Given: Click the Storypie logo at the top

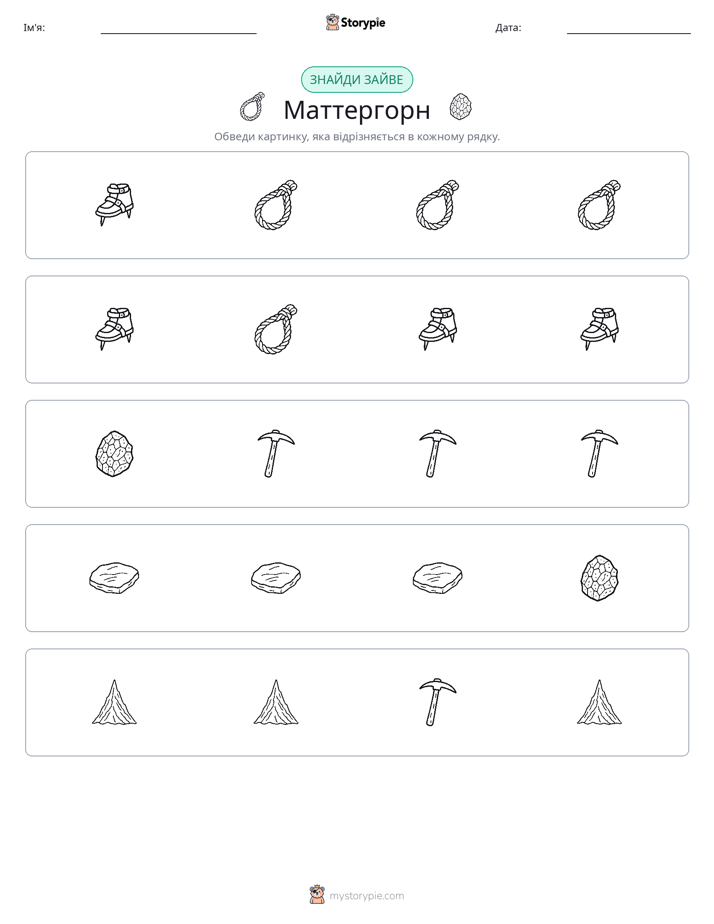Looking at the screenshot, I should tap(356, 22).
